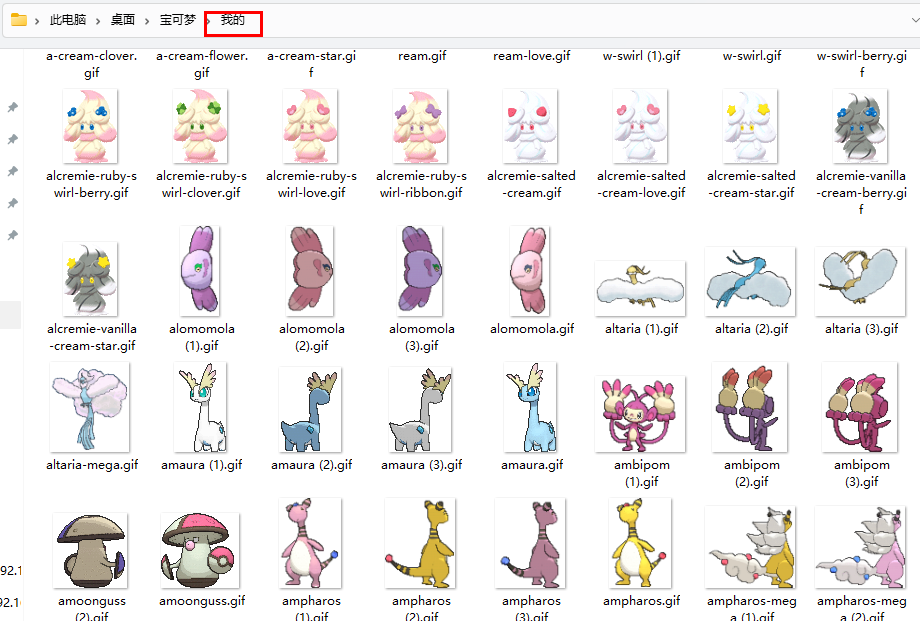
Task: Navigate to 此电脑 in the address bar
Action: pyautogui.click(x=67, y=20)
